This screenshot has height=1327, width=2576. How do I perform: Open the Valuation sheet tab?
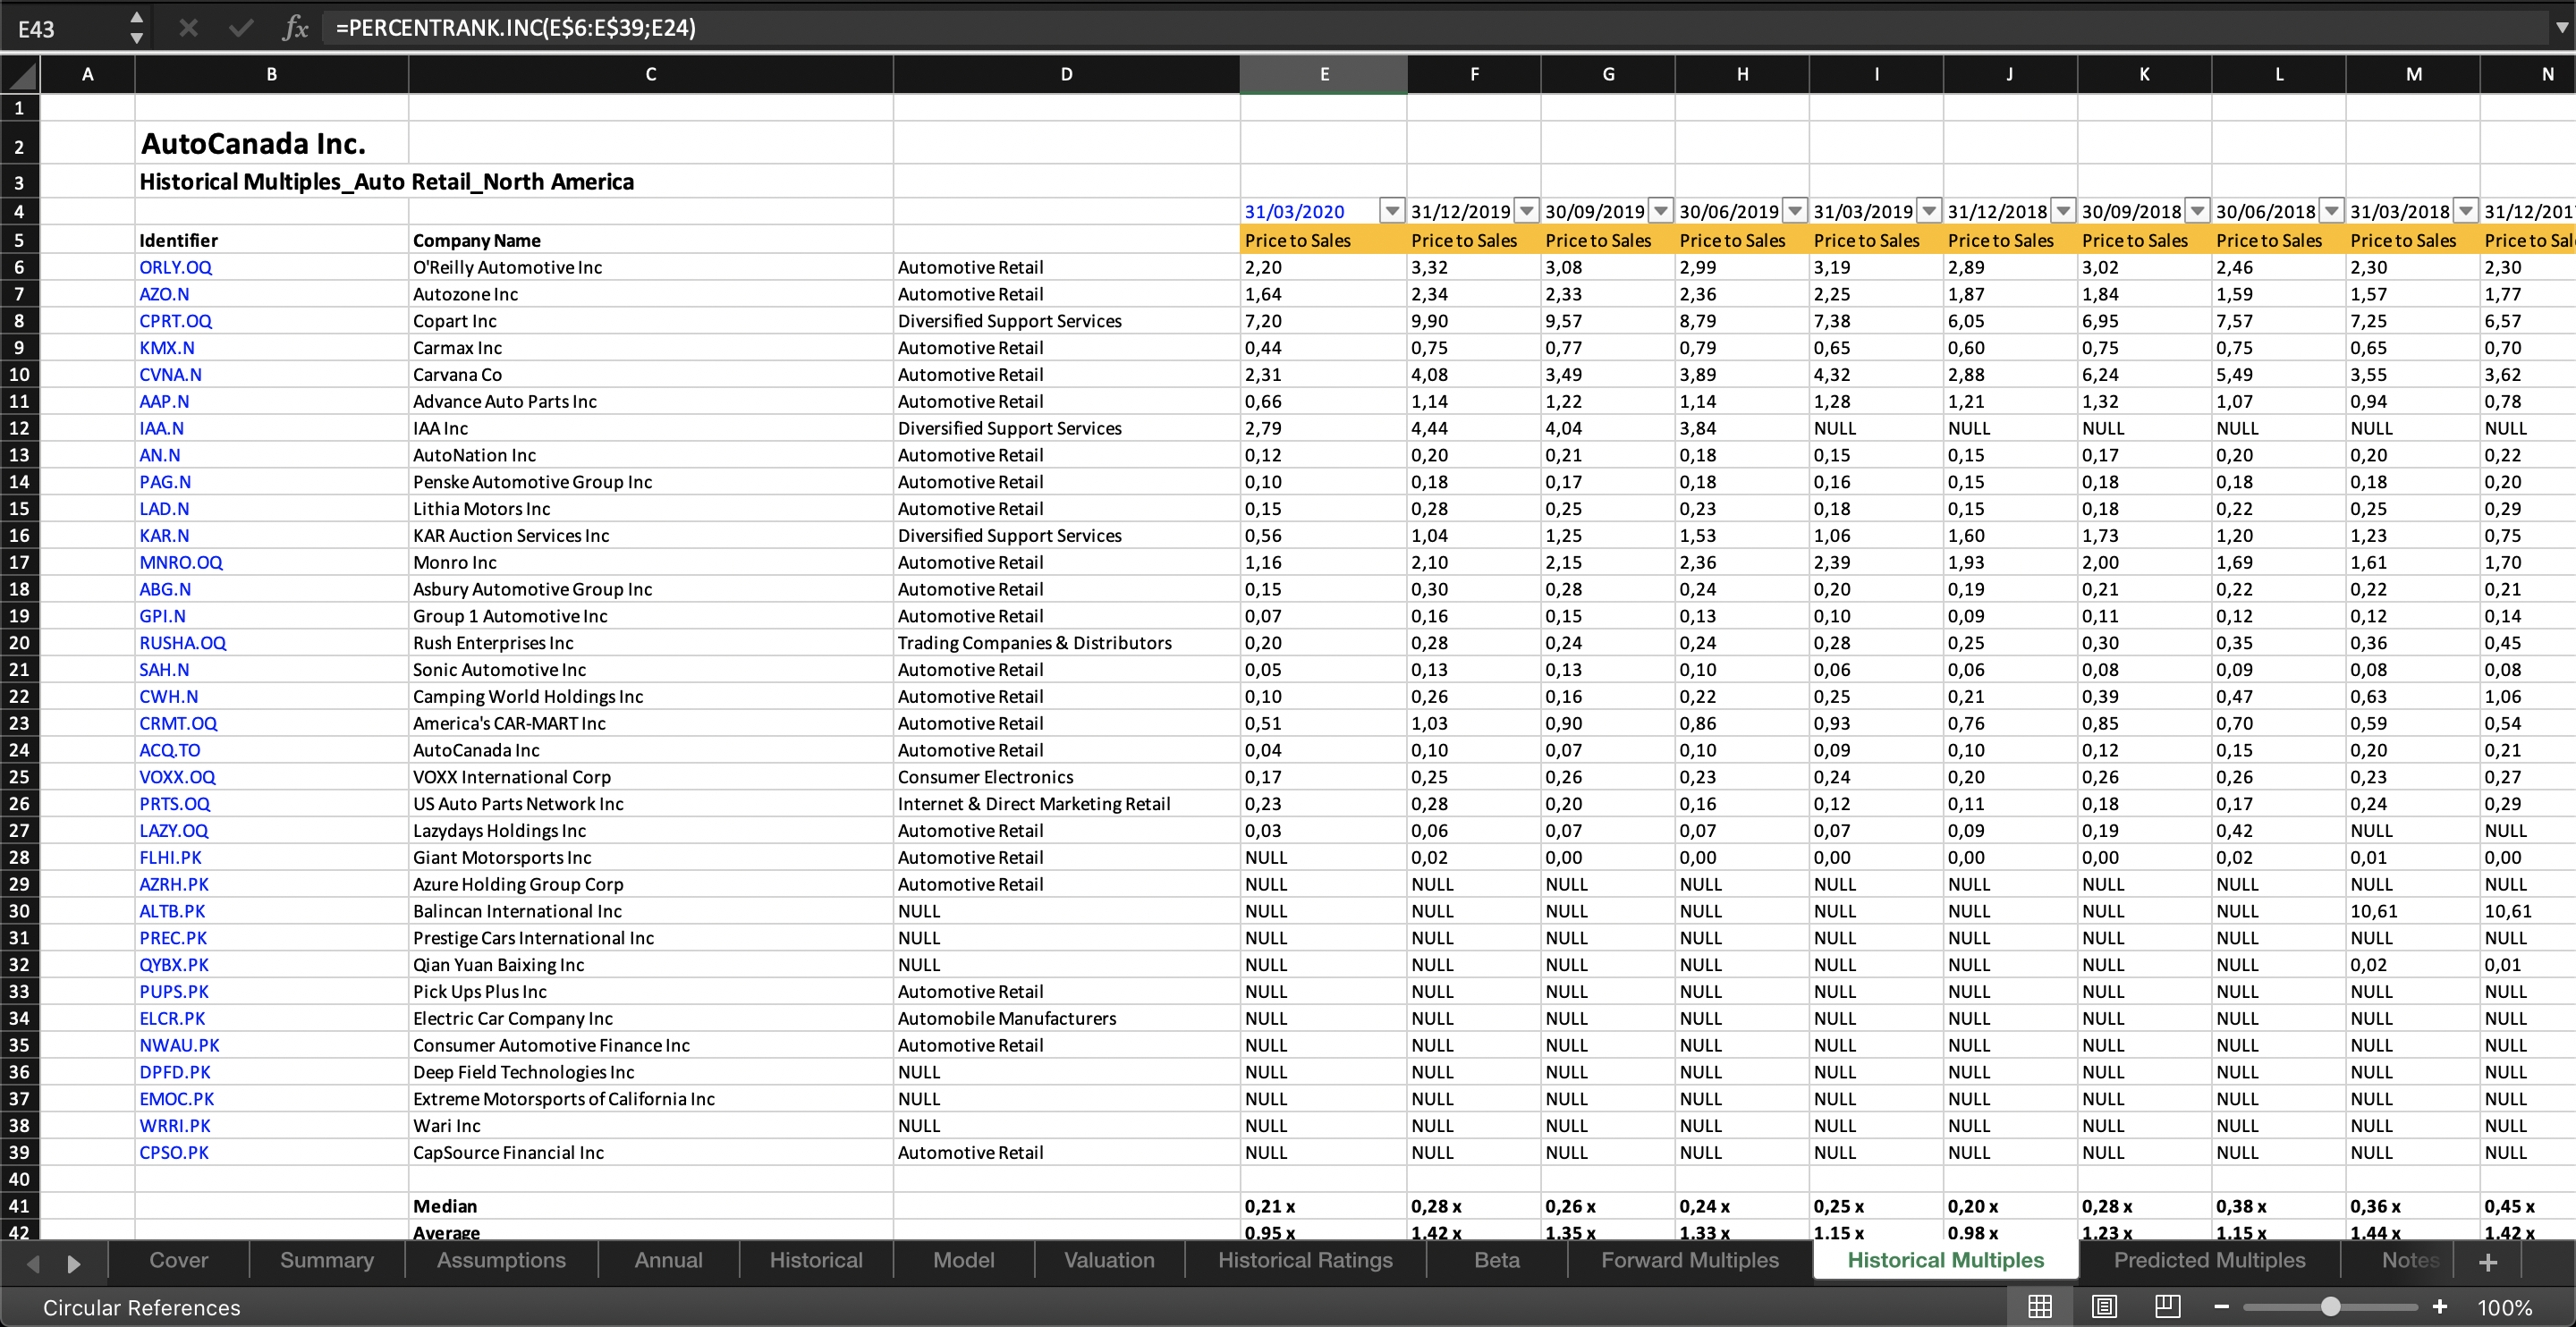1109,1260
